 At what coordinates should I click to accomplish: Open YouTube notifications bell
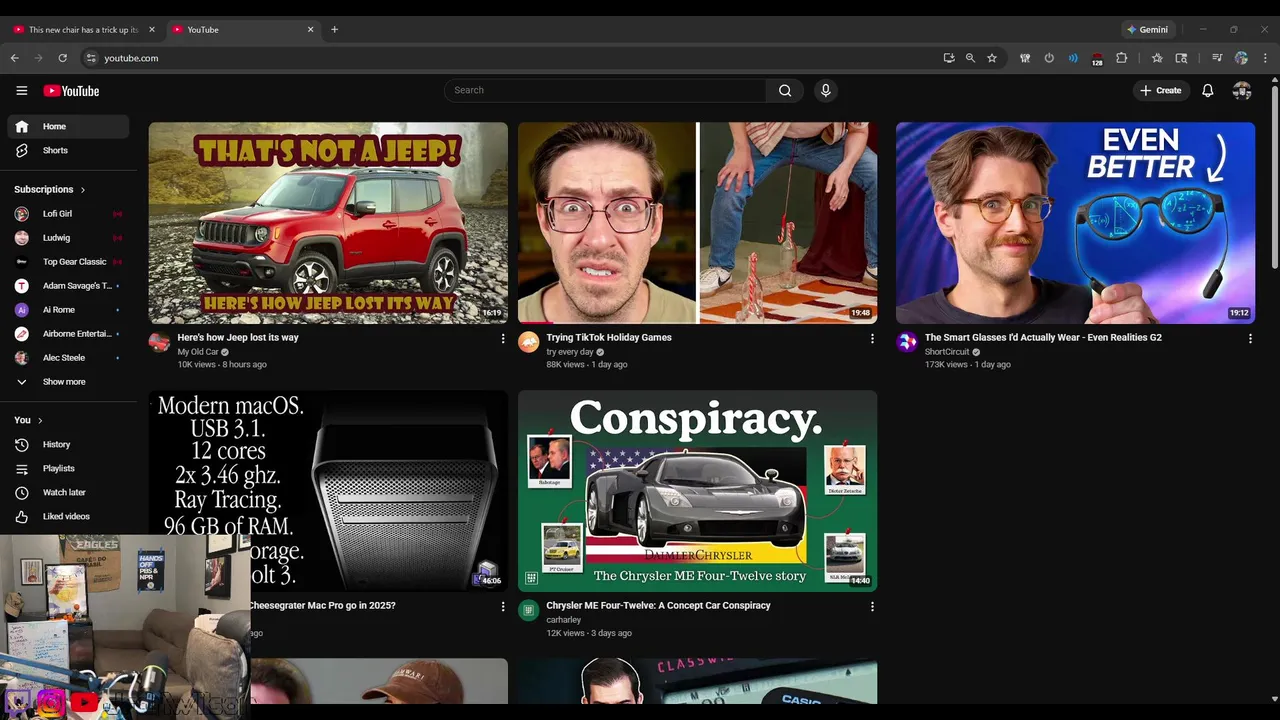pyautogui.click(x=1207, y=90)
